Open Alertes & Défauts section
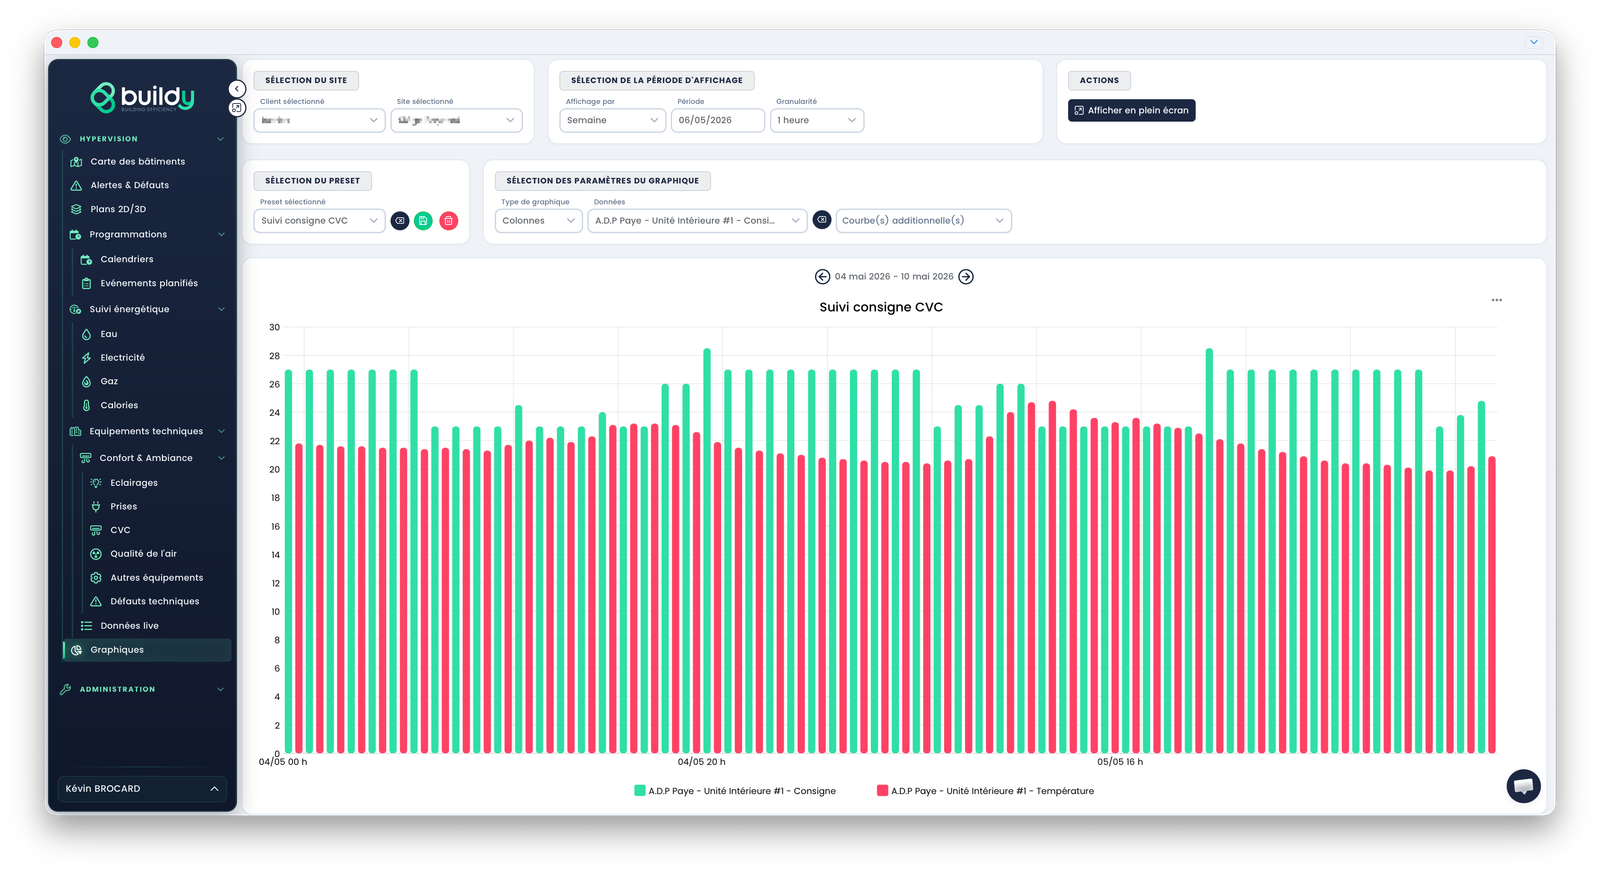Viewport: 1600px width, 874px height. (129, 185)
